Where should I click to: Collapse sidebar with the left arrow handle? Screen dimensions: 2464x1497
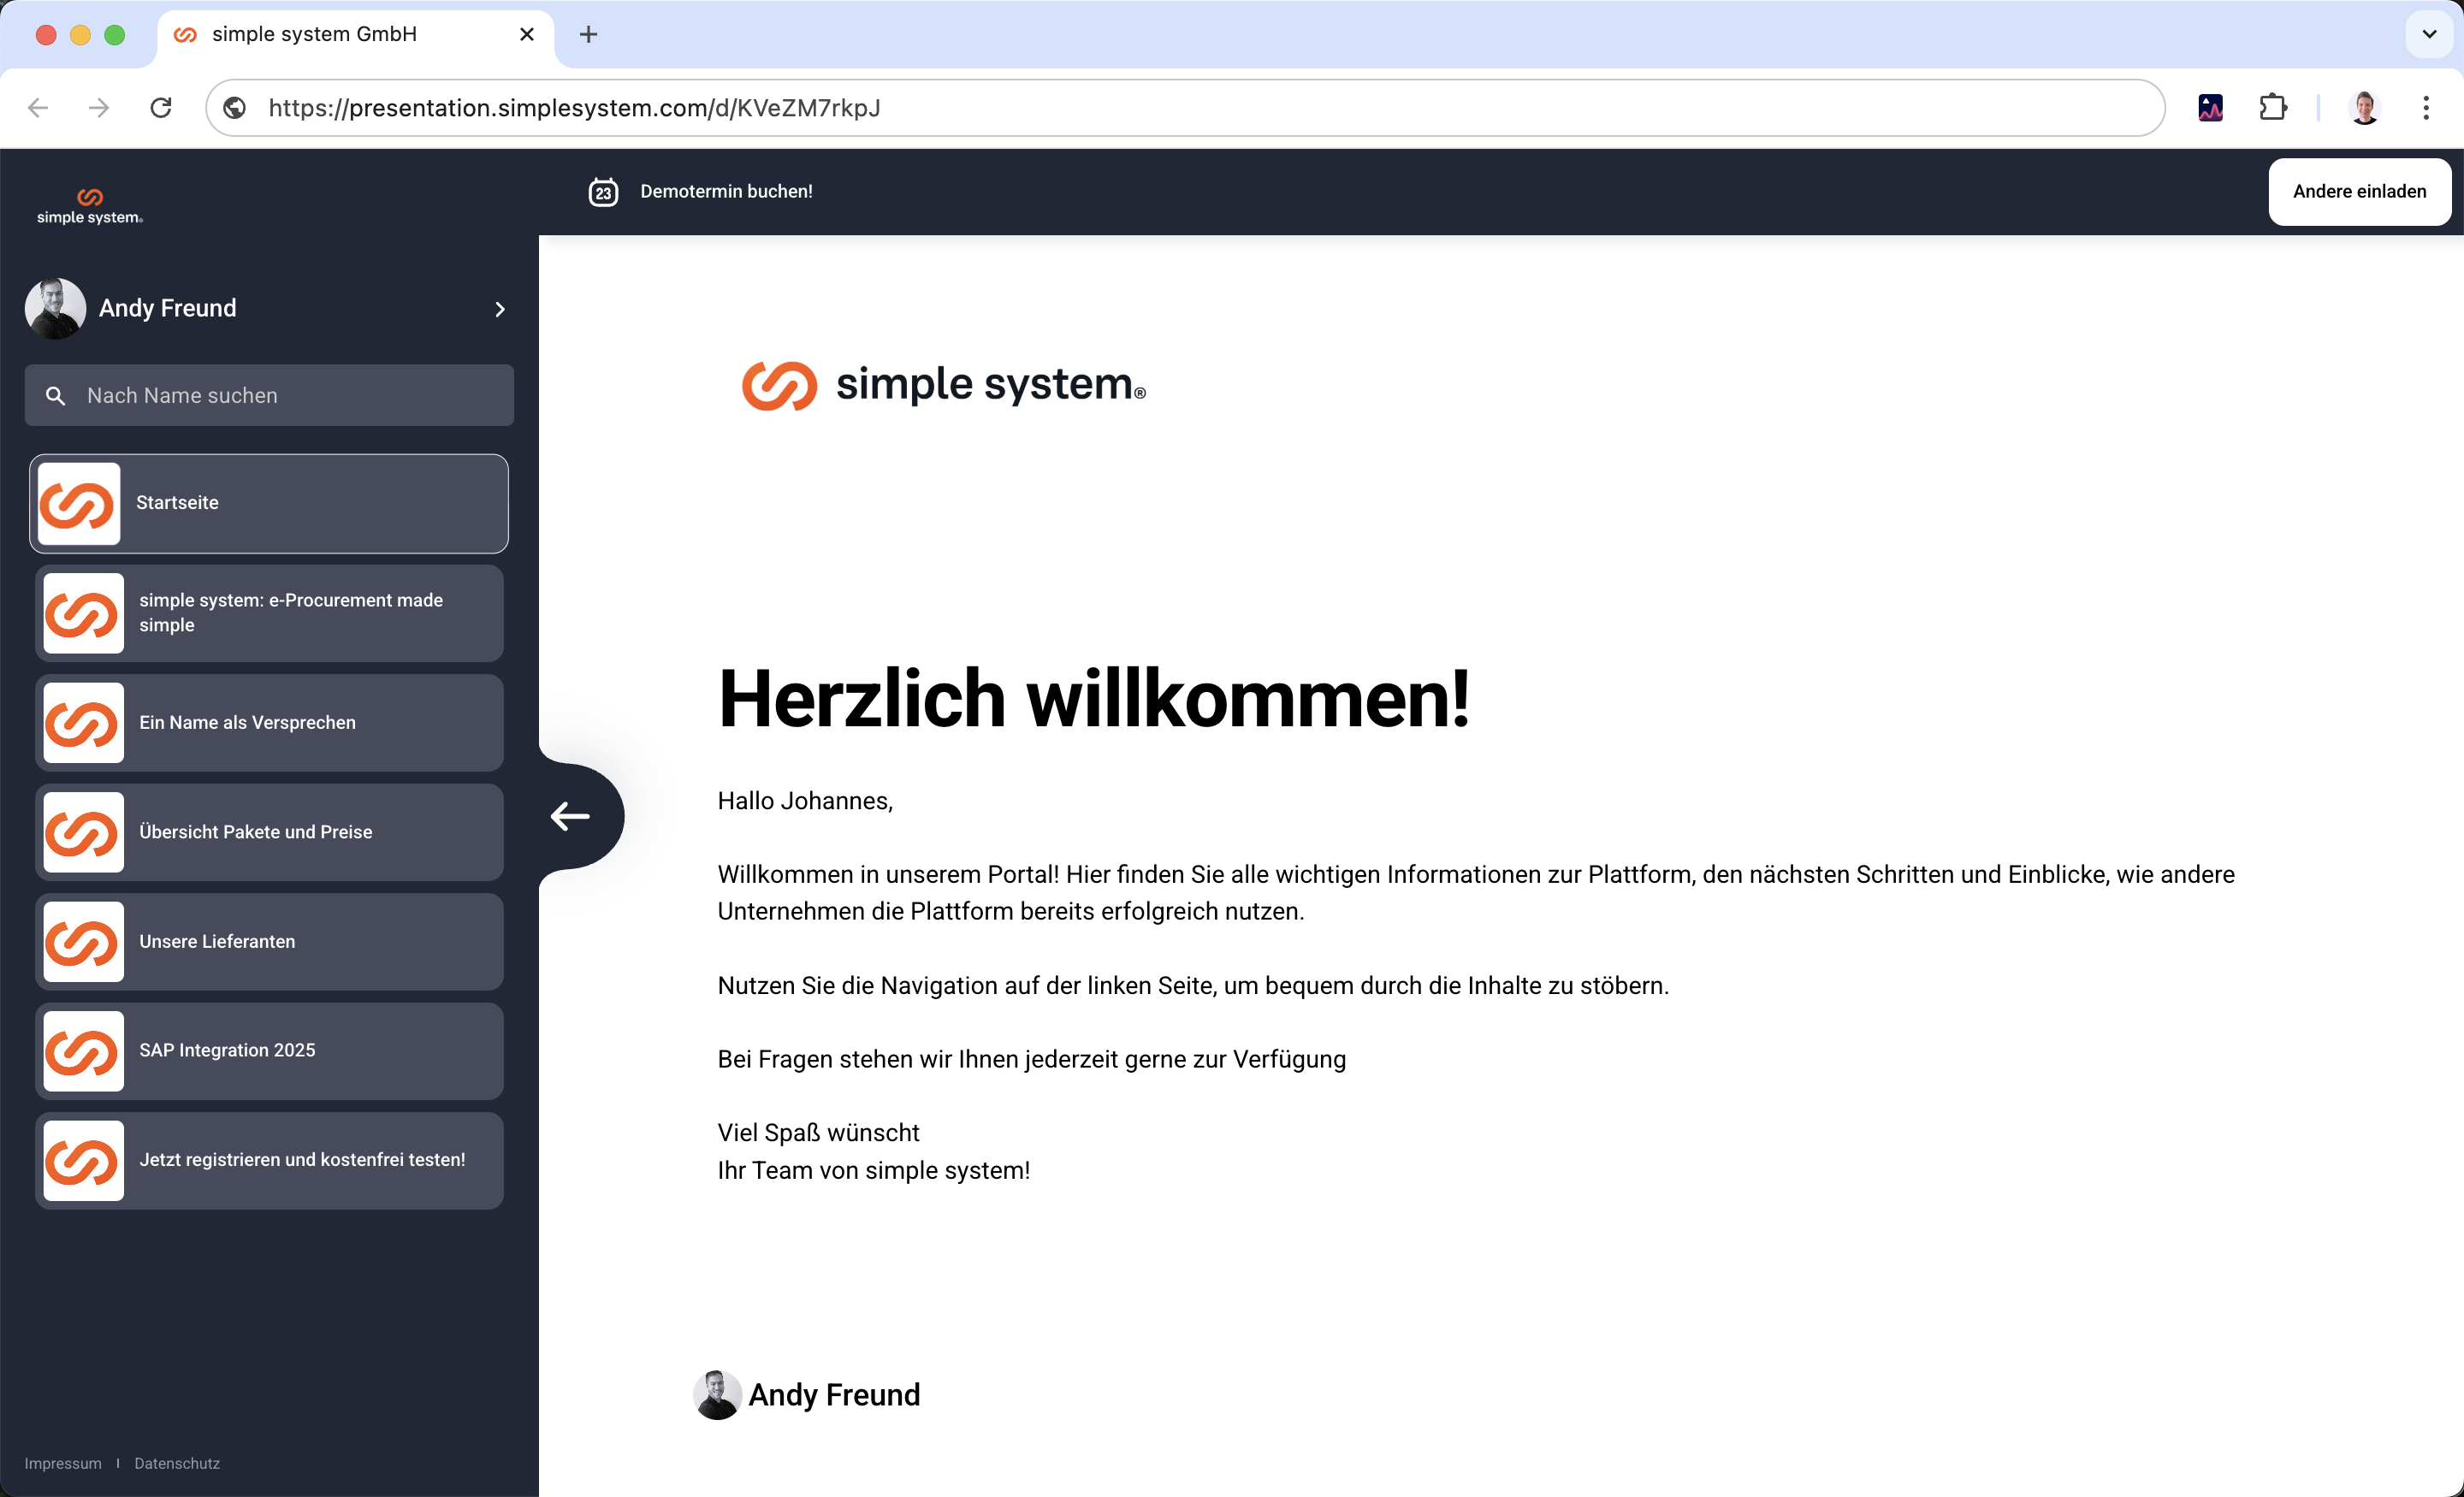coord(571,816)
